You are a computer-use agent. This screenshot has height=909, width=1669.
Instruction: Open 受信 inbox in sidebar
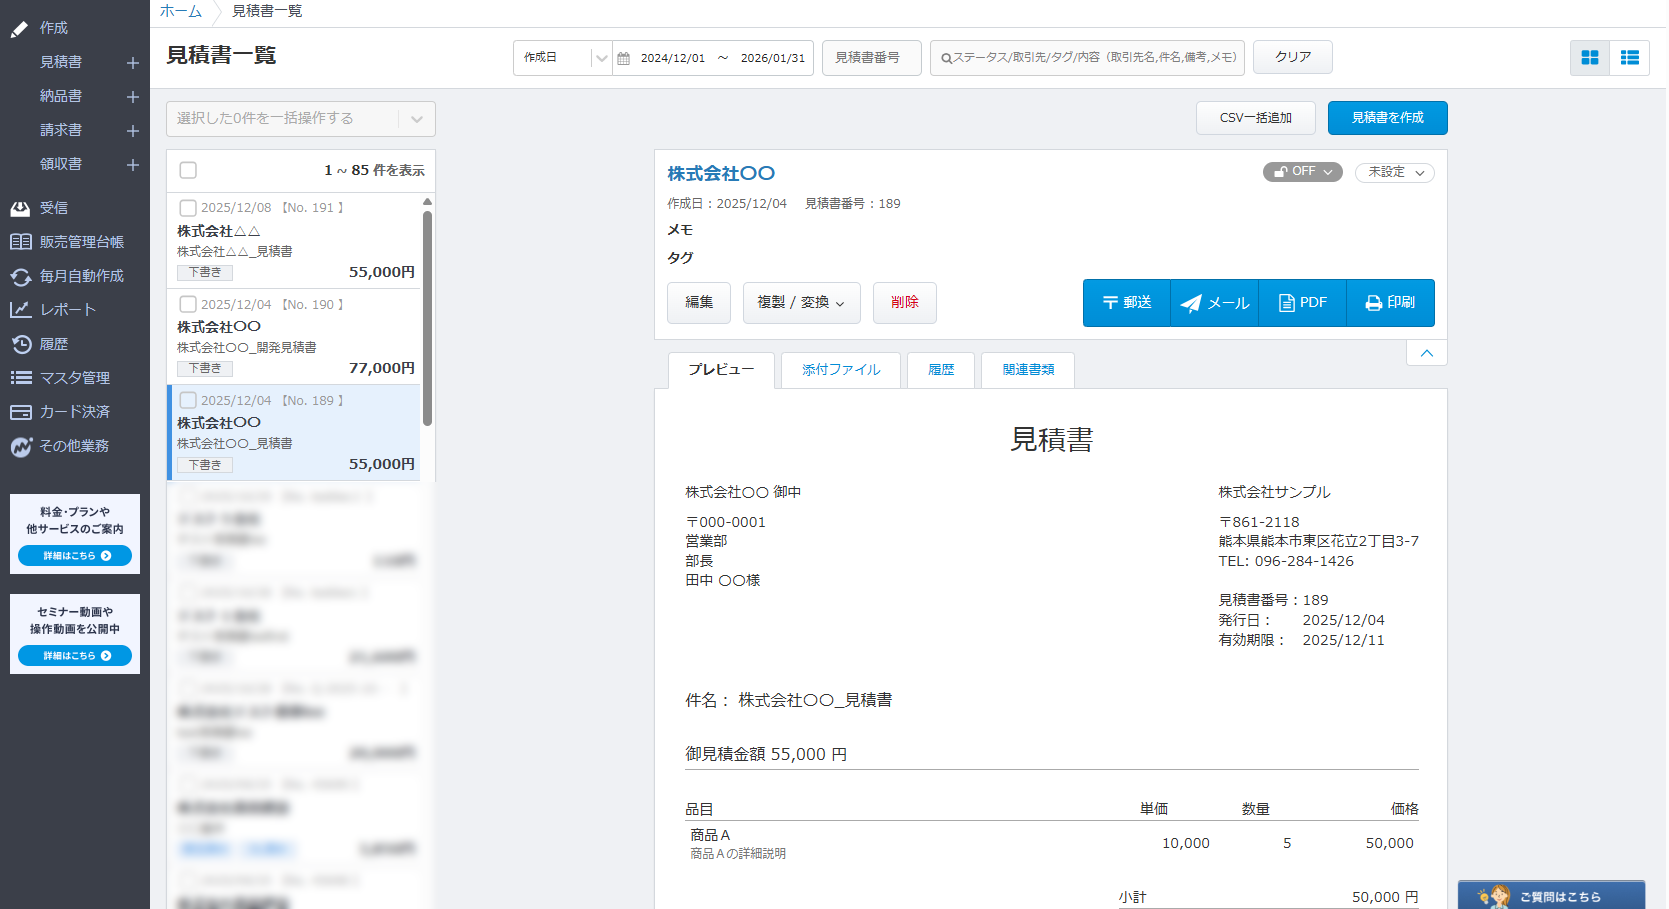click(54, 208)
